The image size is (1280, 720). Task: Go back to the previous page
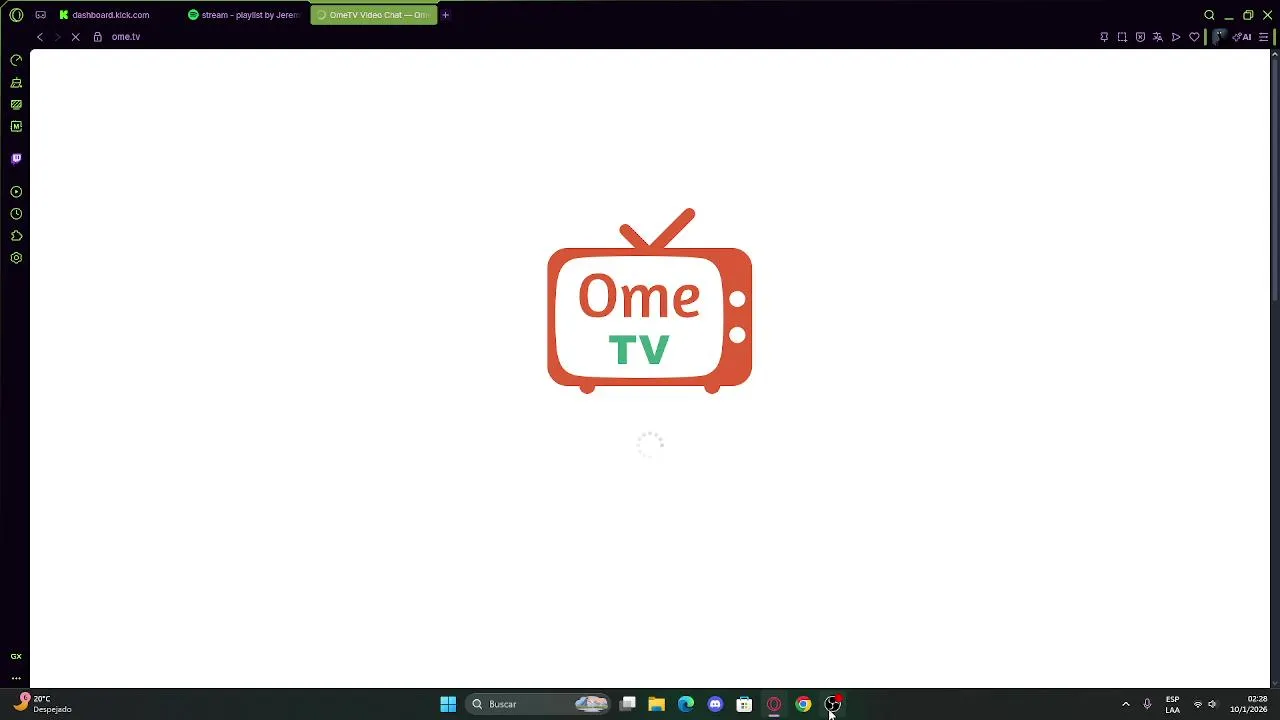tap(40, 37)
